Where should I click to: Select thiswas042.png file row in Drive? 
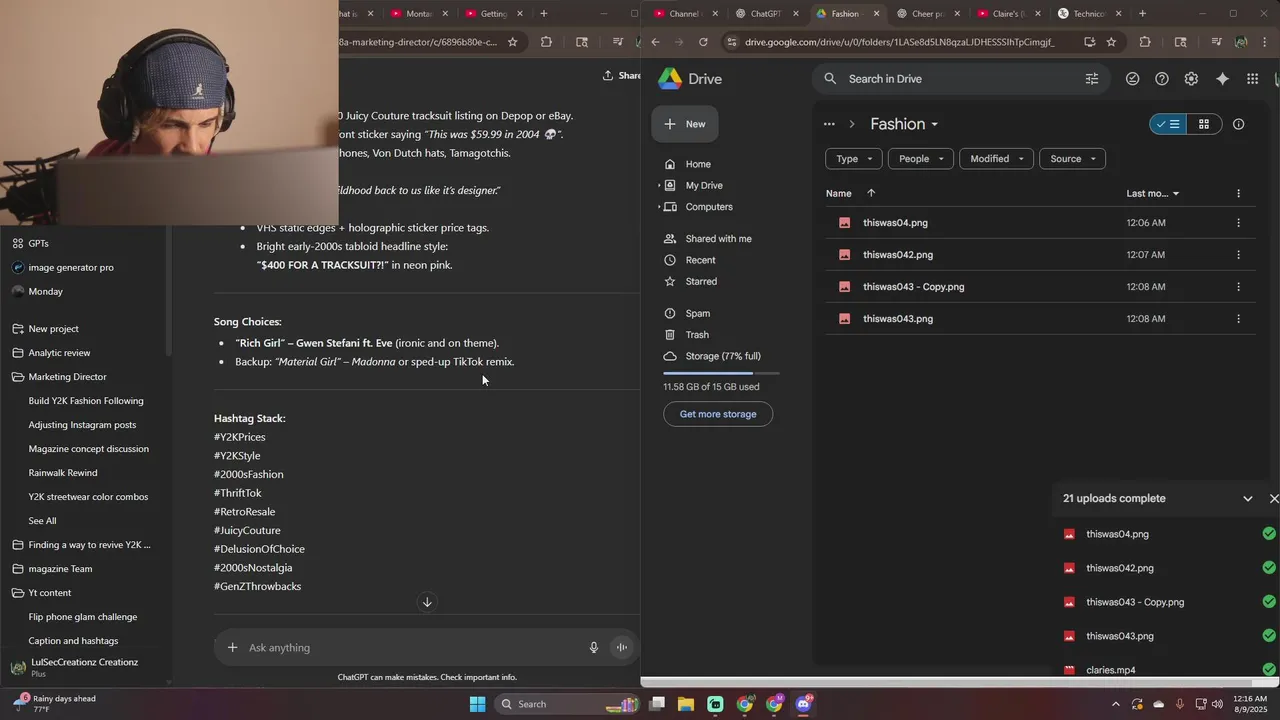click(x=1040, y=255)
